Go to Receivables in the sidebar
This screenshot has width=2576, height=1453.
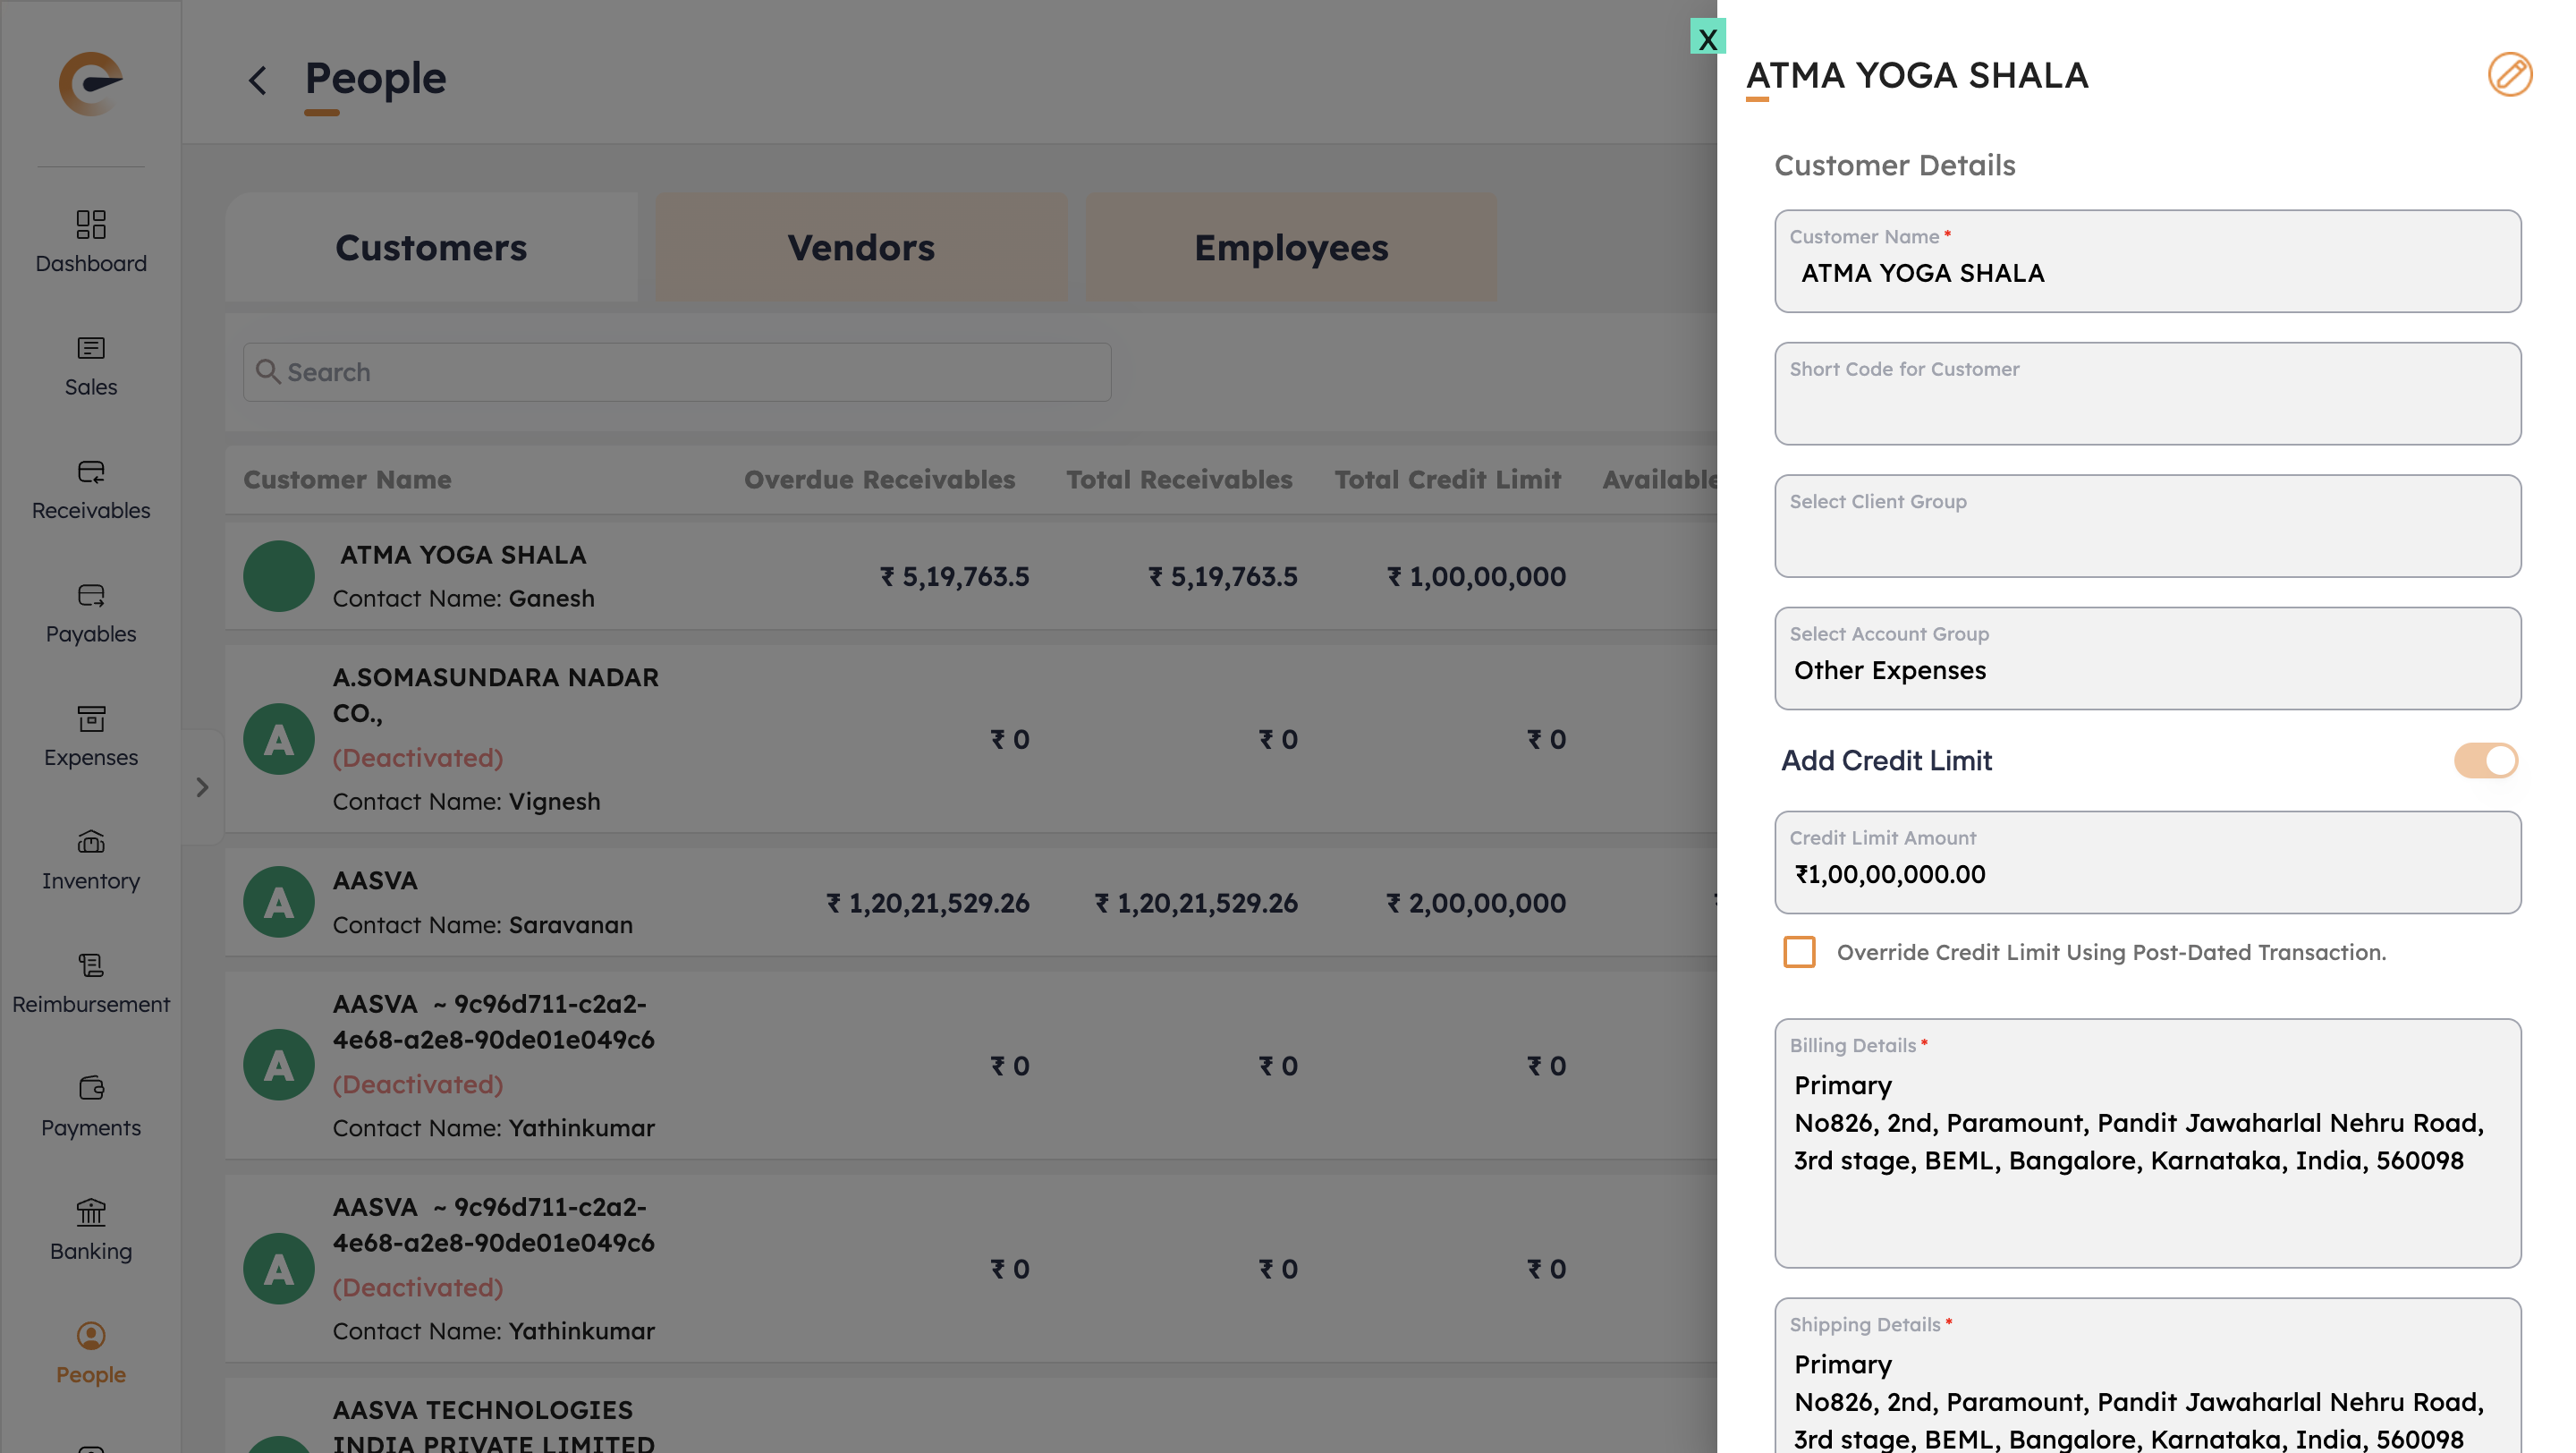tap(91, 471)
